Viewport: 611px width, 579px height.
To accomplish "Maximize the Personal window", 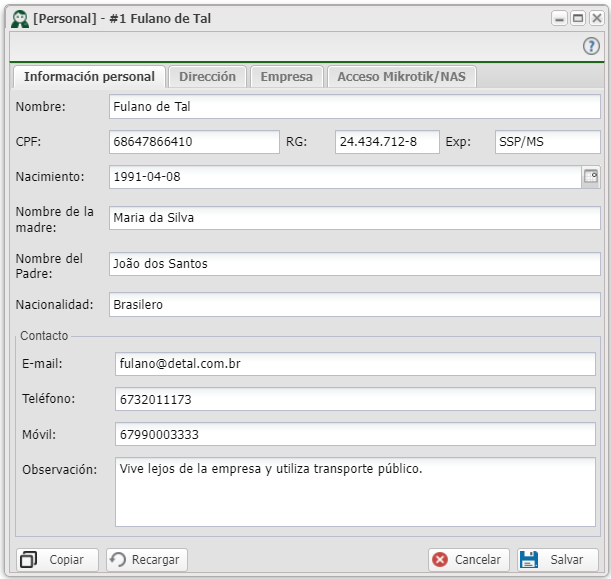I will 576,19.
